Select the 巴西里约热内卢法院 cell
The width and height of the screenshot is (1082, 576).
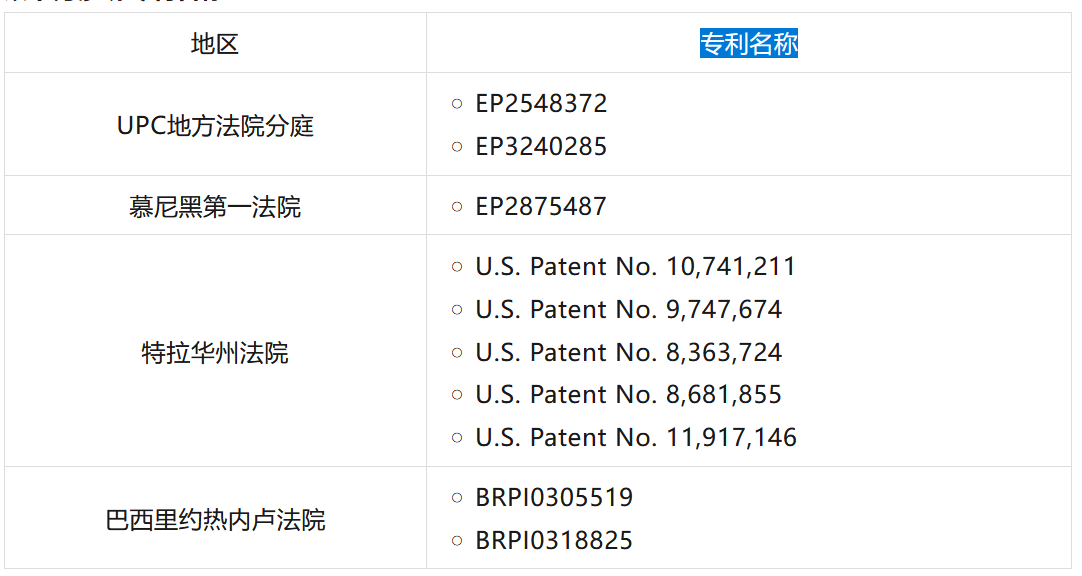coord(215,520)
